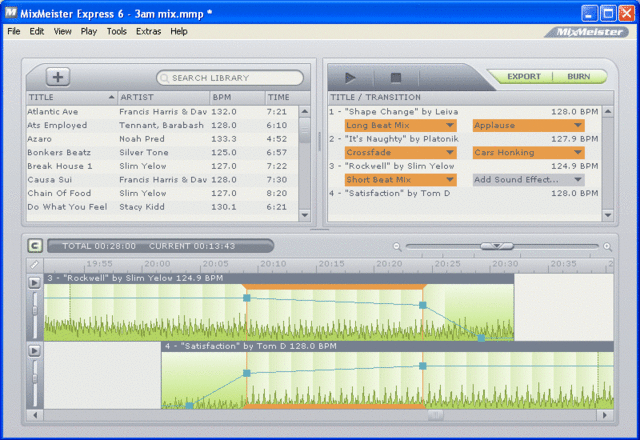This screenshot has height=440, width=640.
Task: Sort library by ARTIST column
Action: coord(164,97)
